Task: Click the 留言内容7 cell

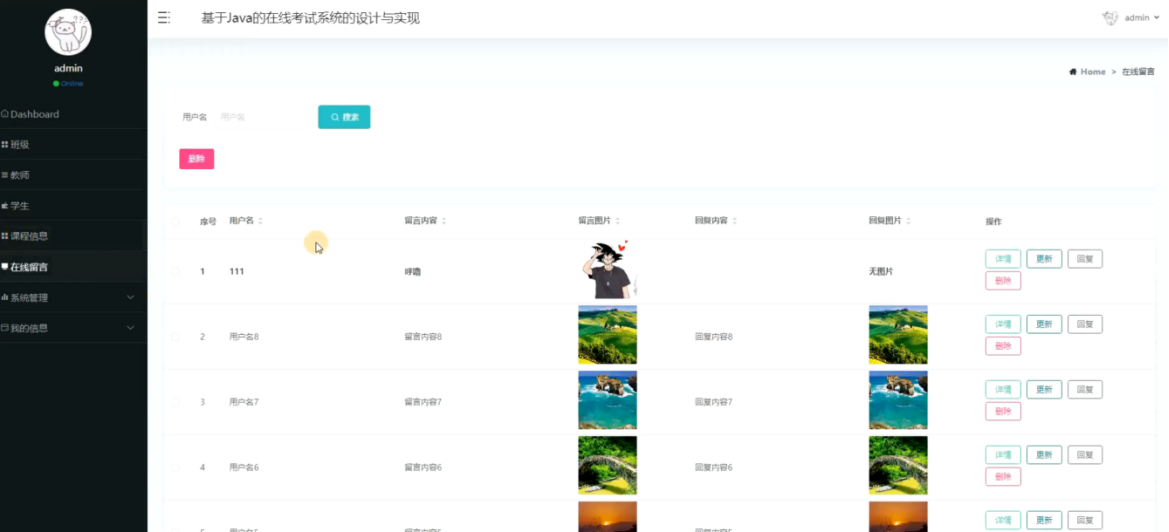Action: pos(423,402)
